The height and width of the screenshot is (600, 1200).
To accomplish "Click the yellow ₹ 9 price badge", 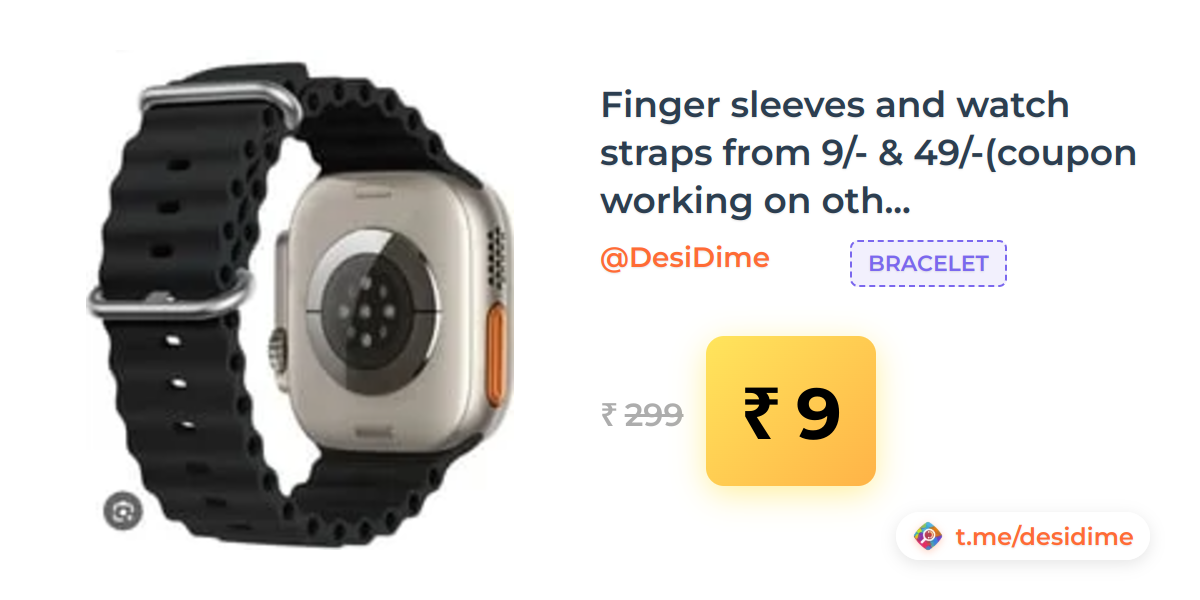I will tap(791, 411).
